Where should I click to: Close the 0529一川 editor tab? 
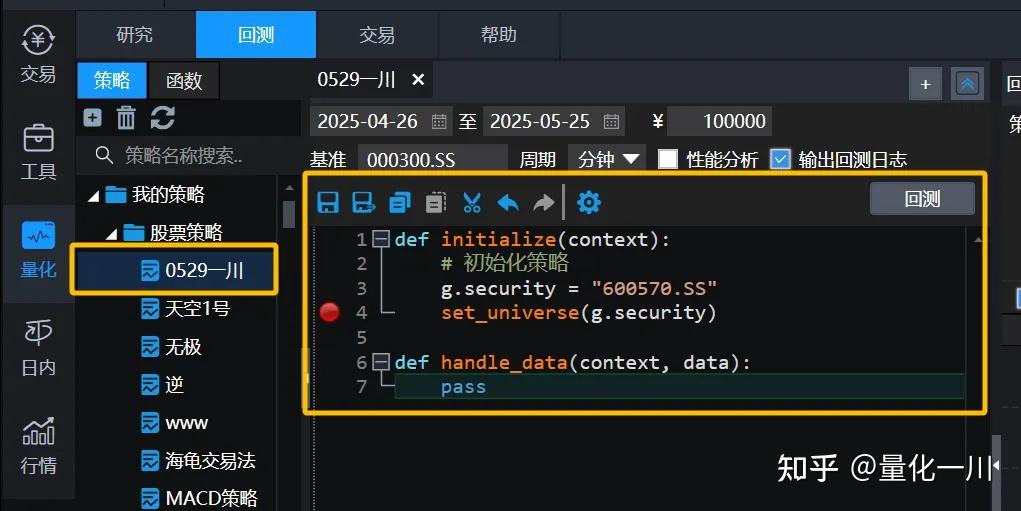(418, 80)
